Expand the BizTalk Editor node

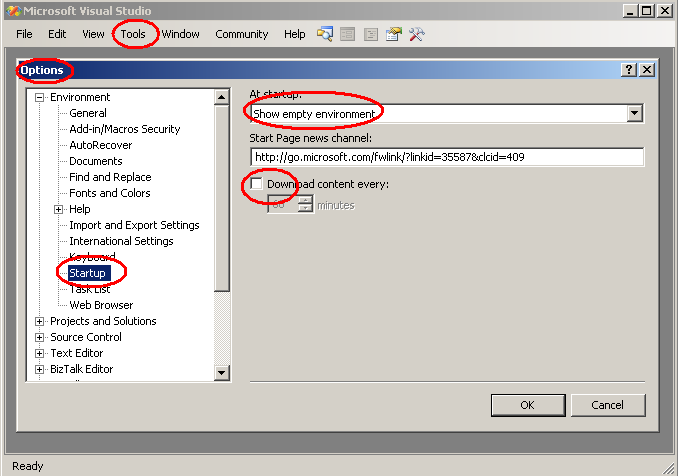tap(39, 369)
